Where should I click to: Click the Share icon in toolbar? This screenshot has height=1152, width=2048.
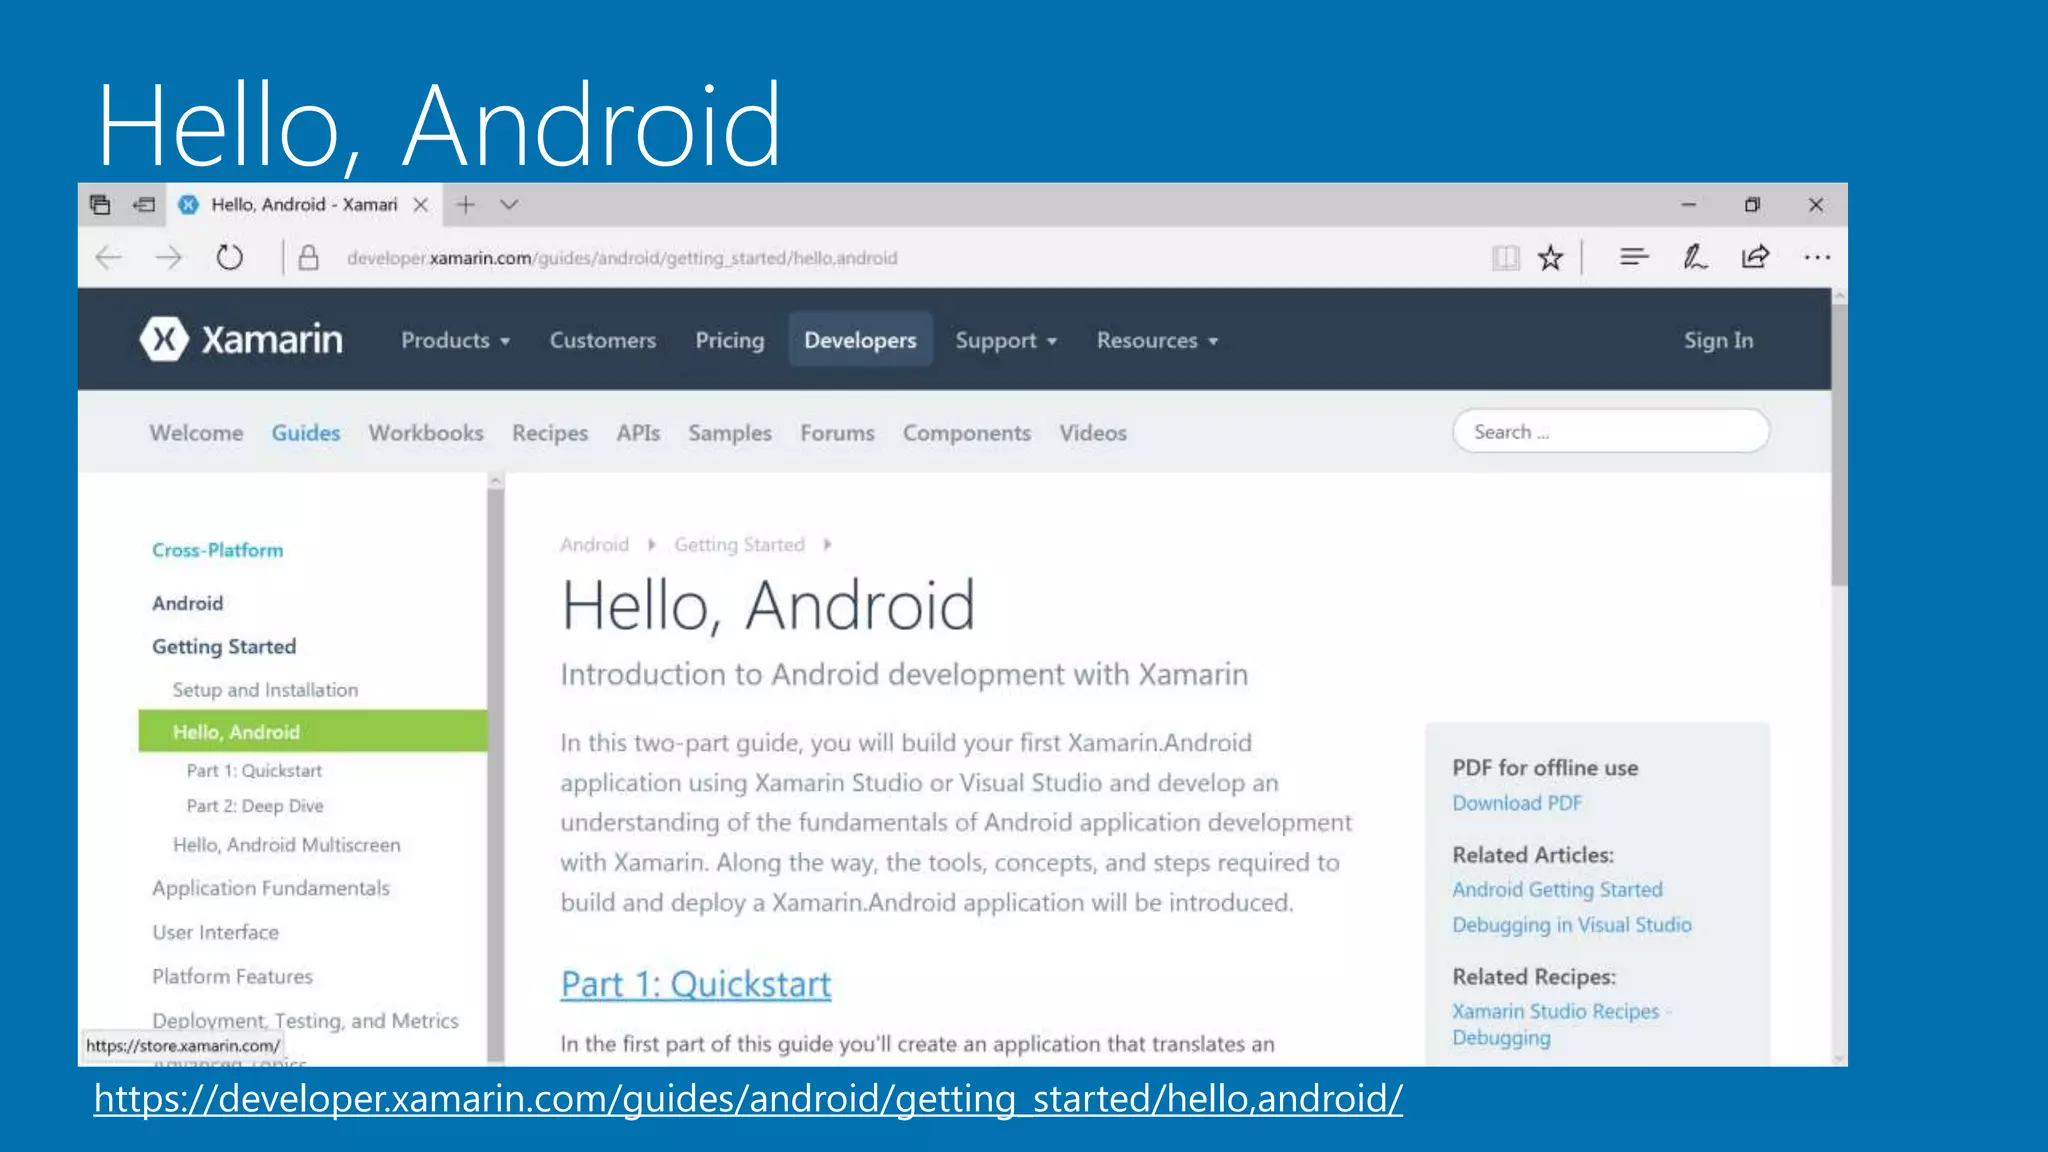coord(1755,258)
